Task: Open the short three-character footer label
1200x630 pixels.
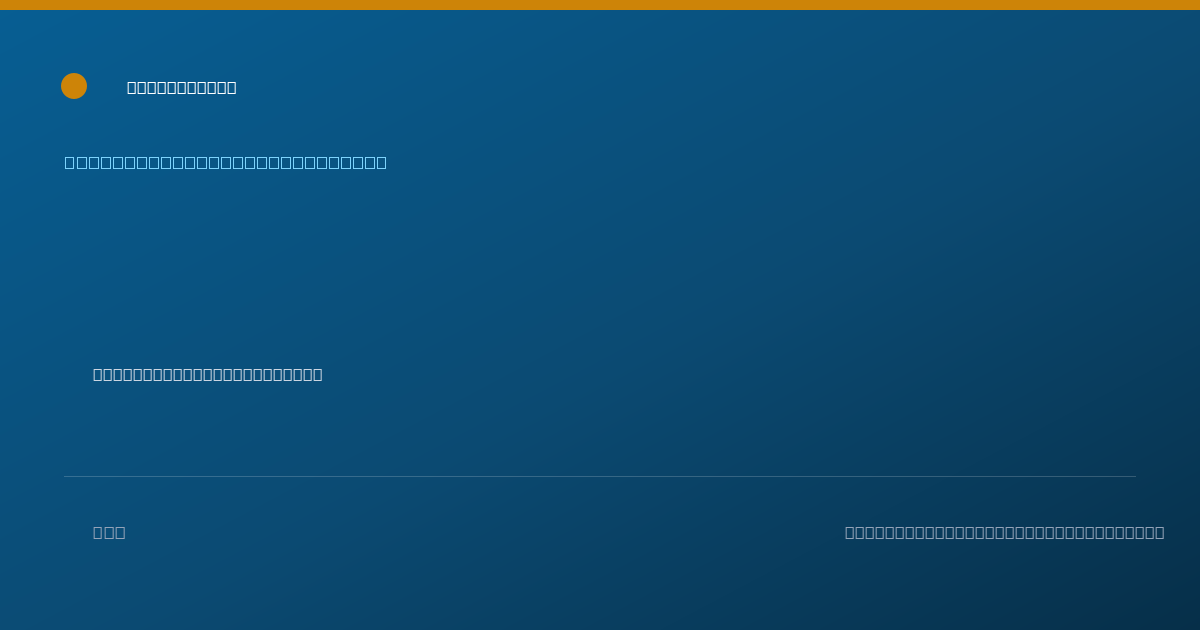Action: (x=109, y=533)
